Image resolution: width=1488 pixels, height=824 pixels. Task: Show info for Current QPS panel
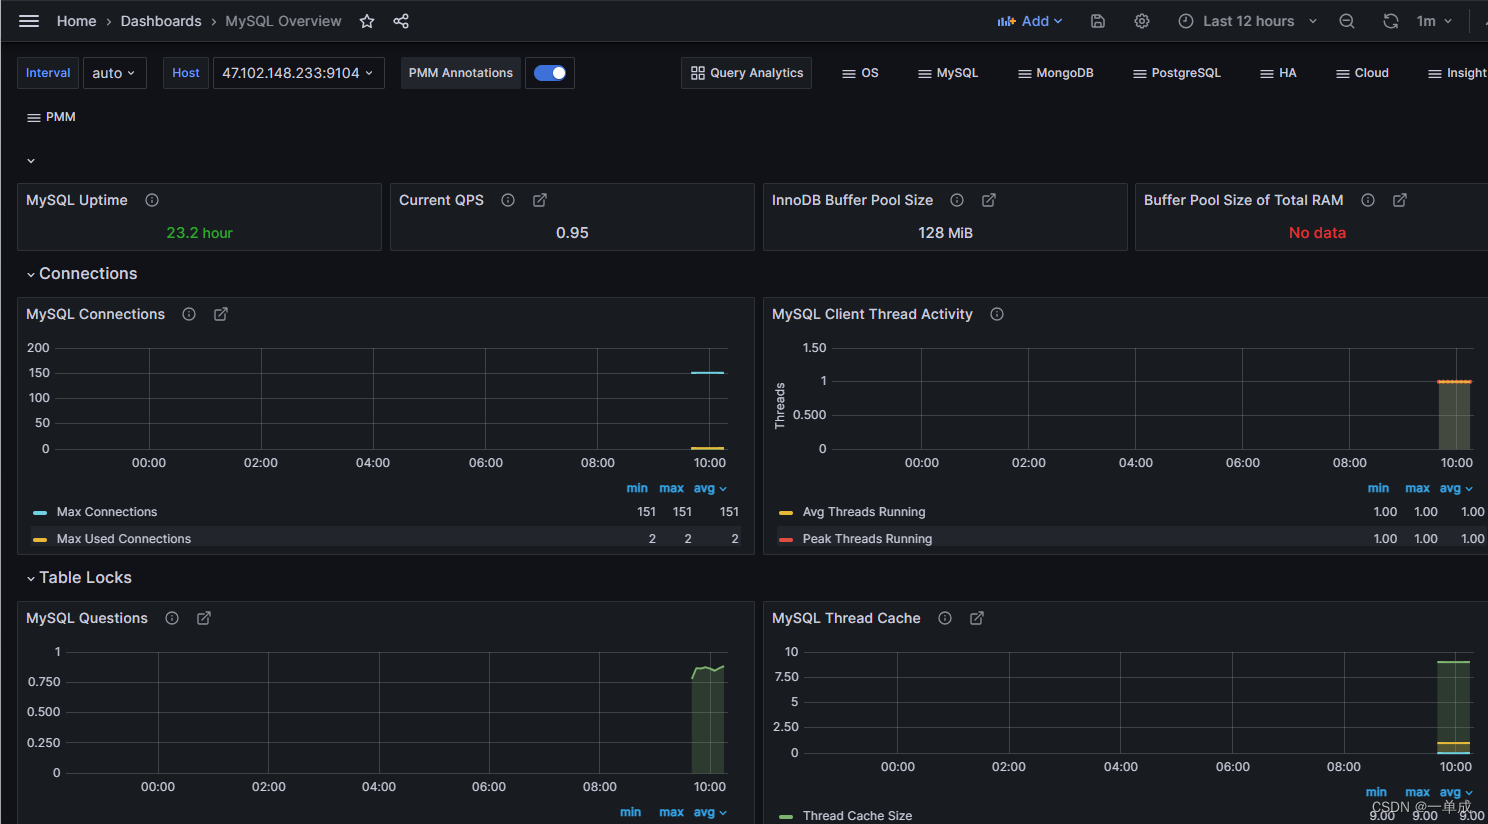point(508,200)
